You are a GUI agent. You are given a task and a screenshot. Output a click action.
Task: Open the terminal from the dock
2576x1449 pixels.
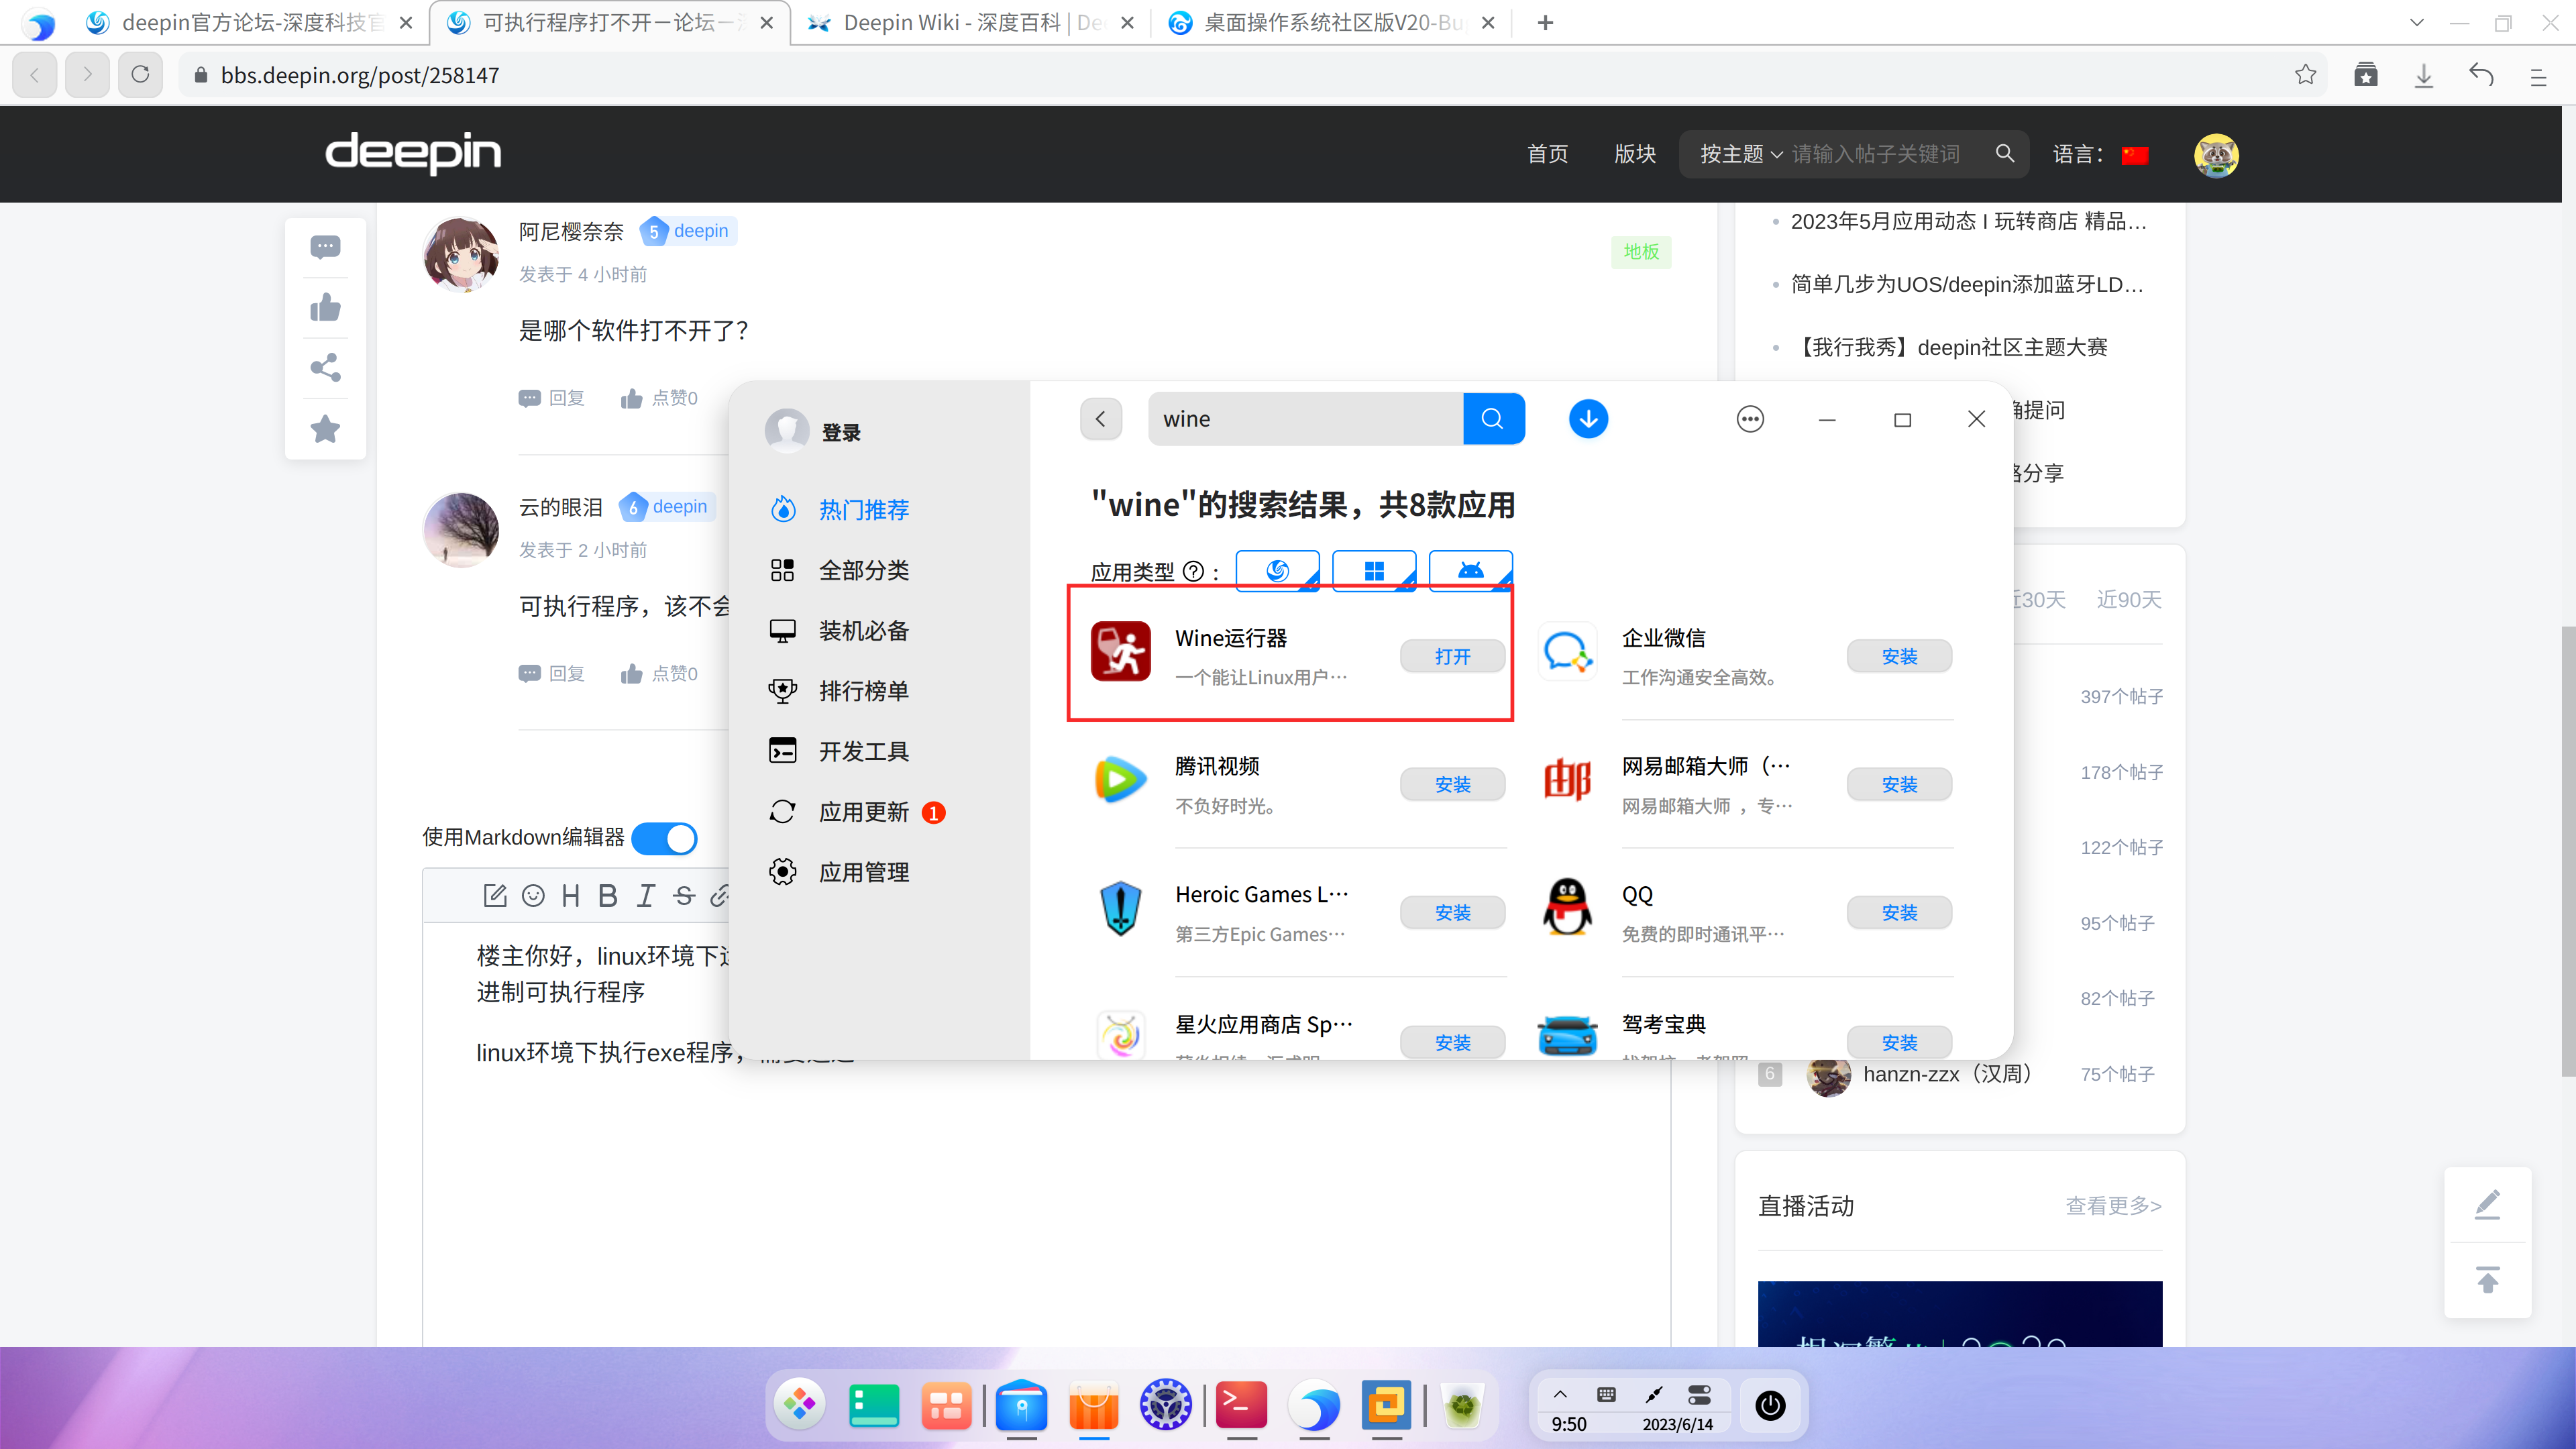pyautogui.click(x=1241, y=1405)
